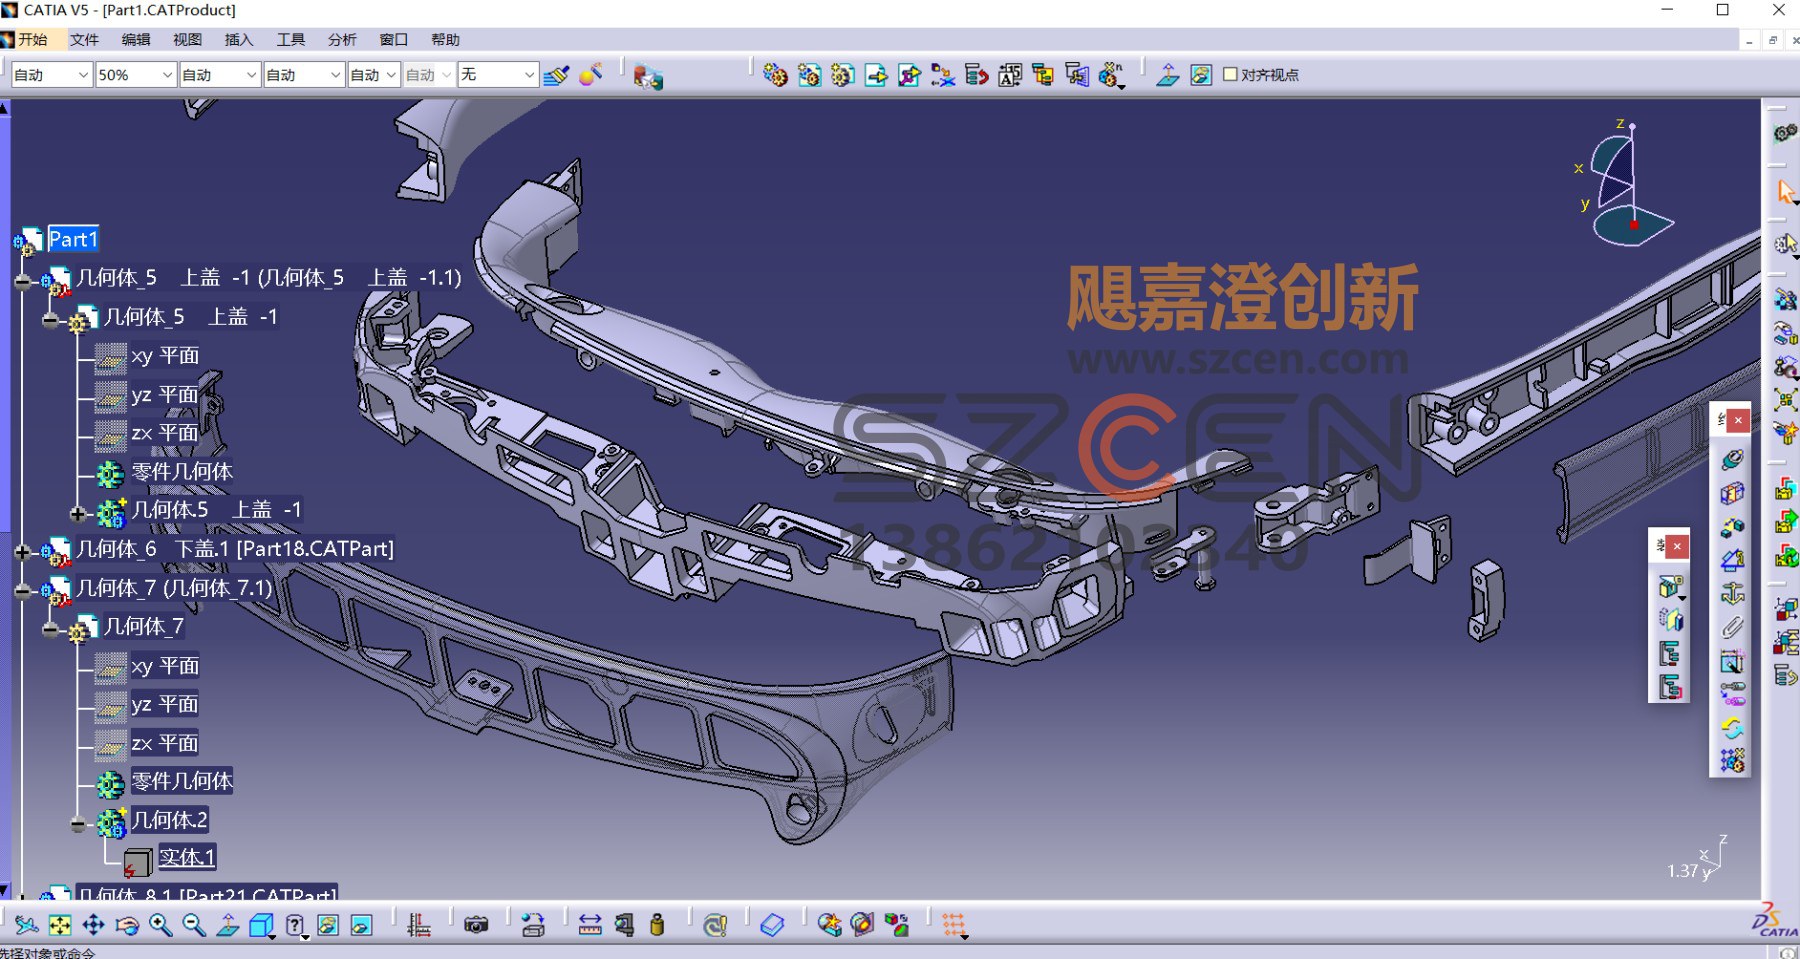
Task: Select 几何体_6 下盖.1 [Part18.CATPart] tree item
Action: coord(235,549)
